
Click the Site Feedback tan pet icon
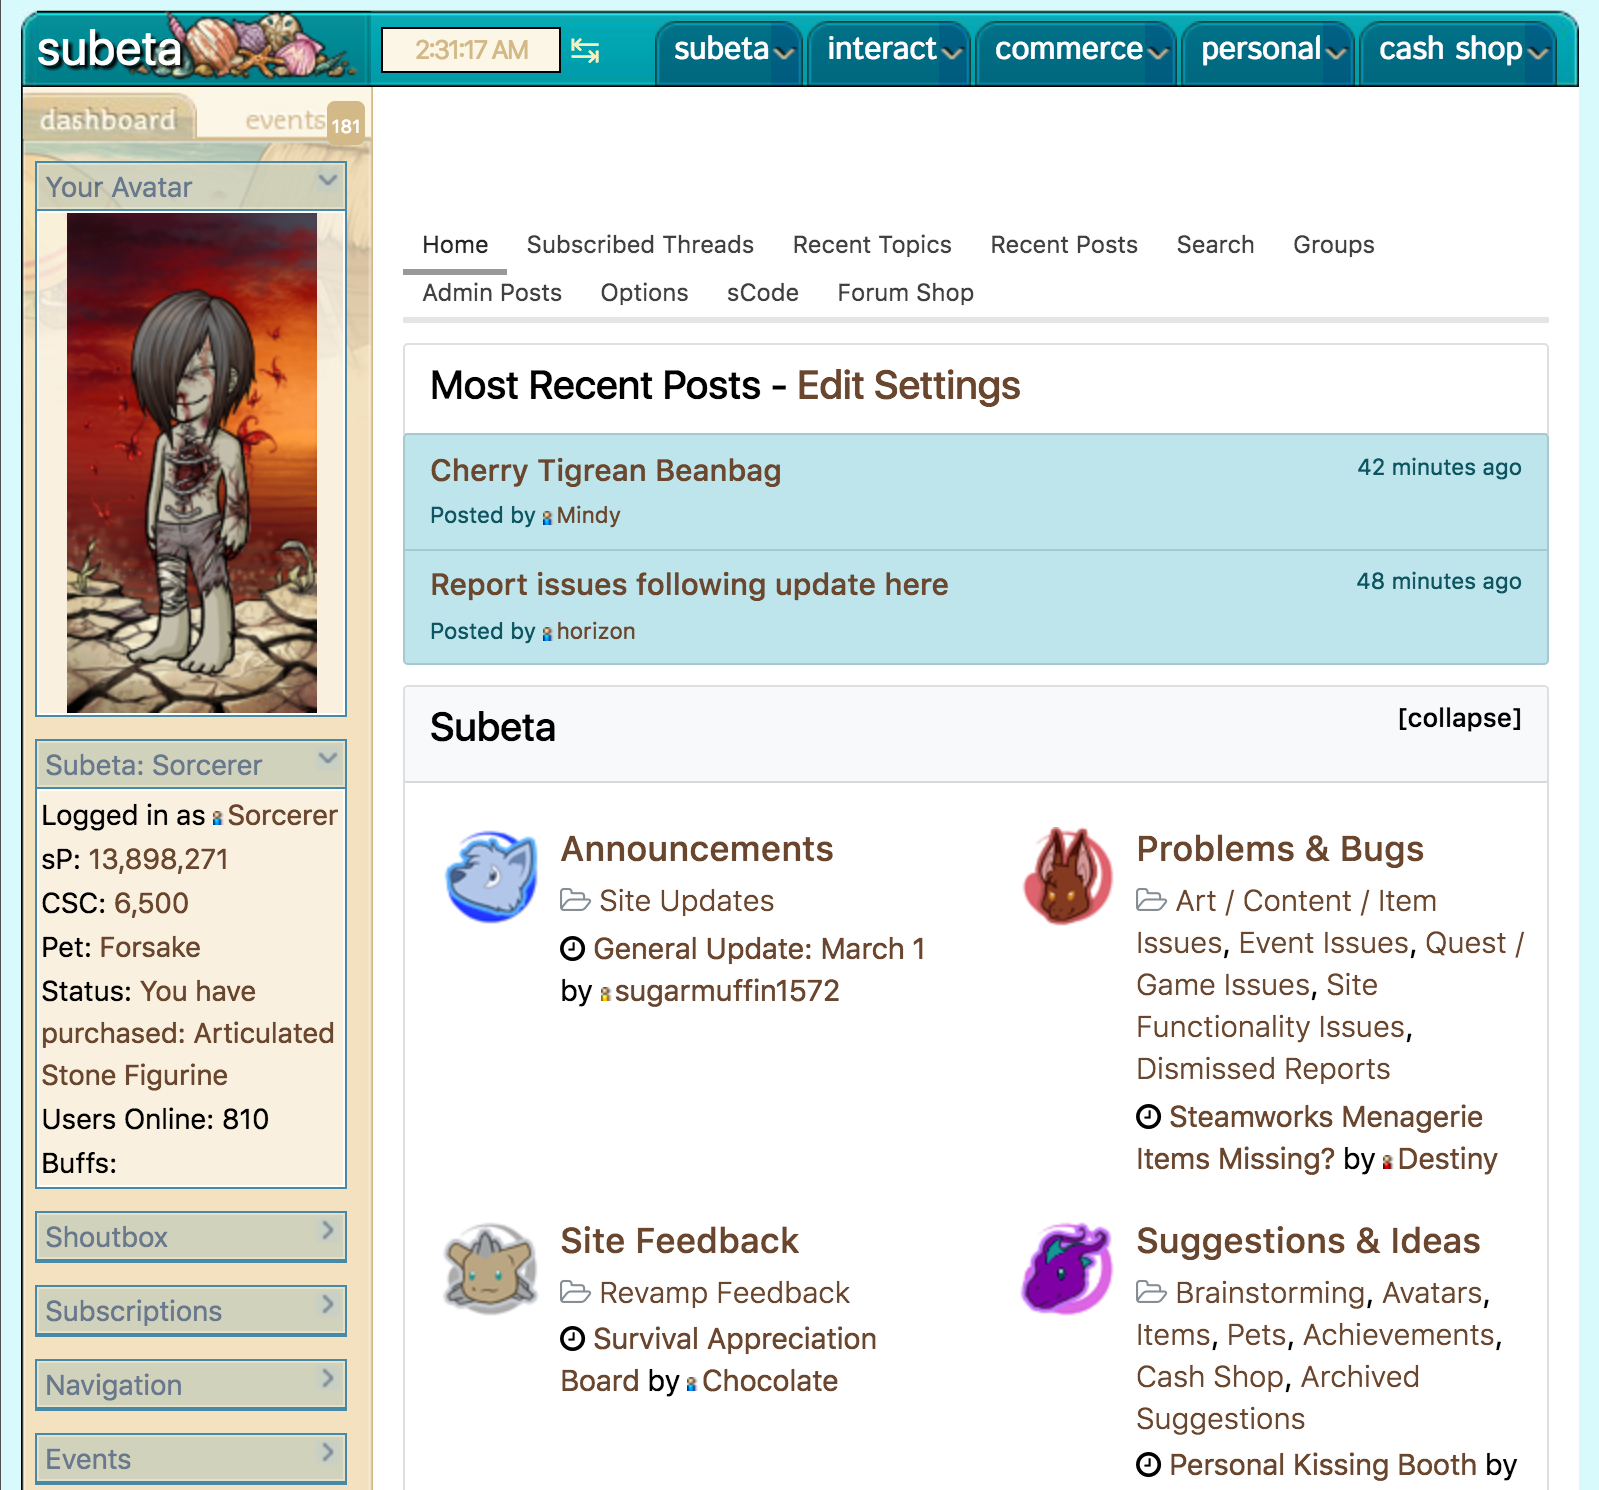[x=491, y=1268]
